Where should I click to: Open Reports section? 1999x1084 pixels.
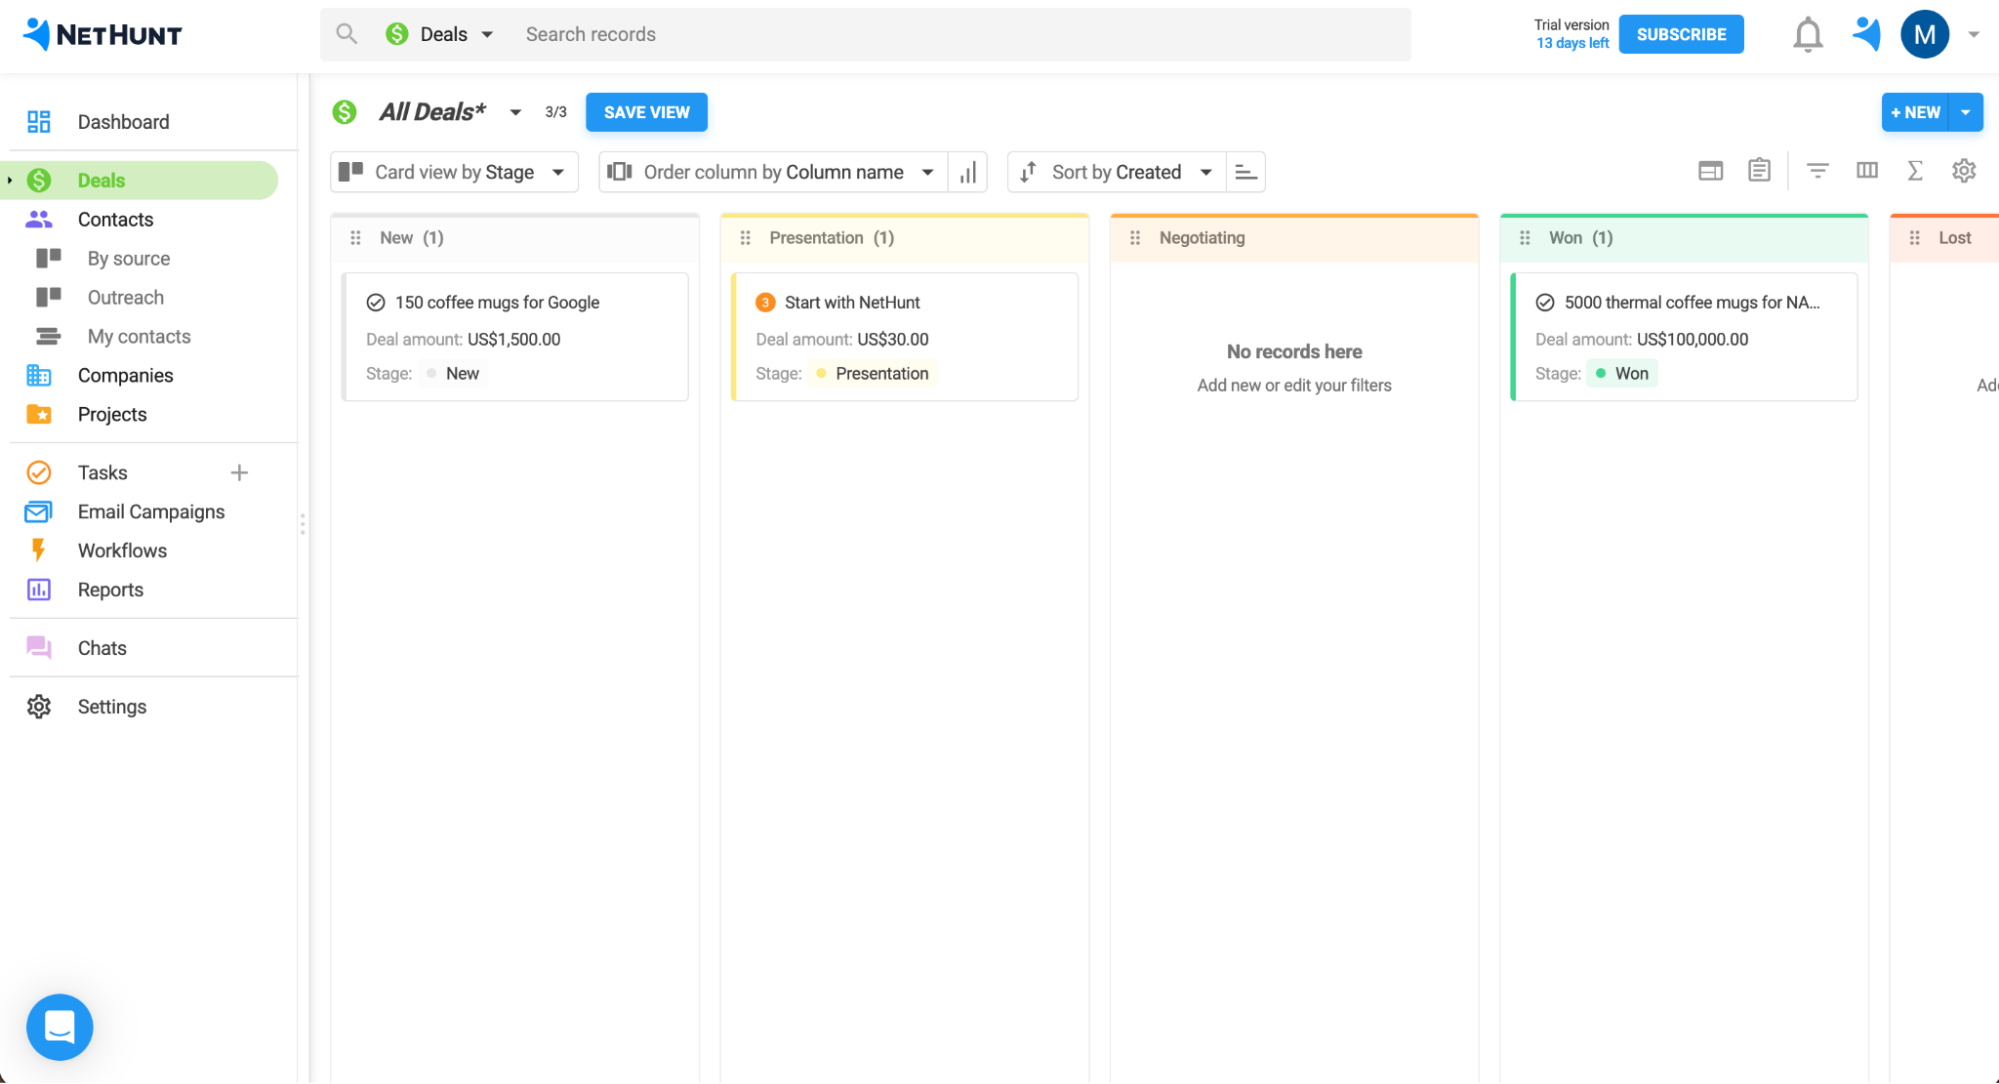(x=110, y=589)
